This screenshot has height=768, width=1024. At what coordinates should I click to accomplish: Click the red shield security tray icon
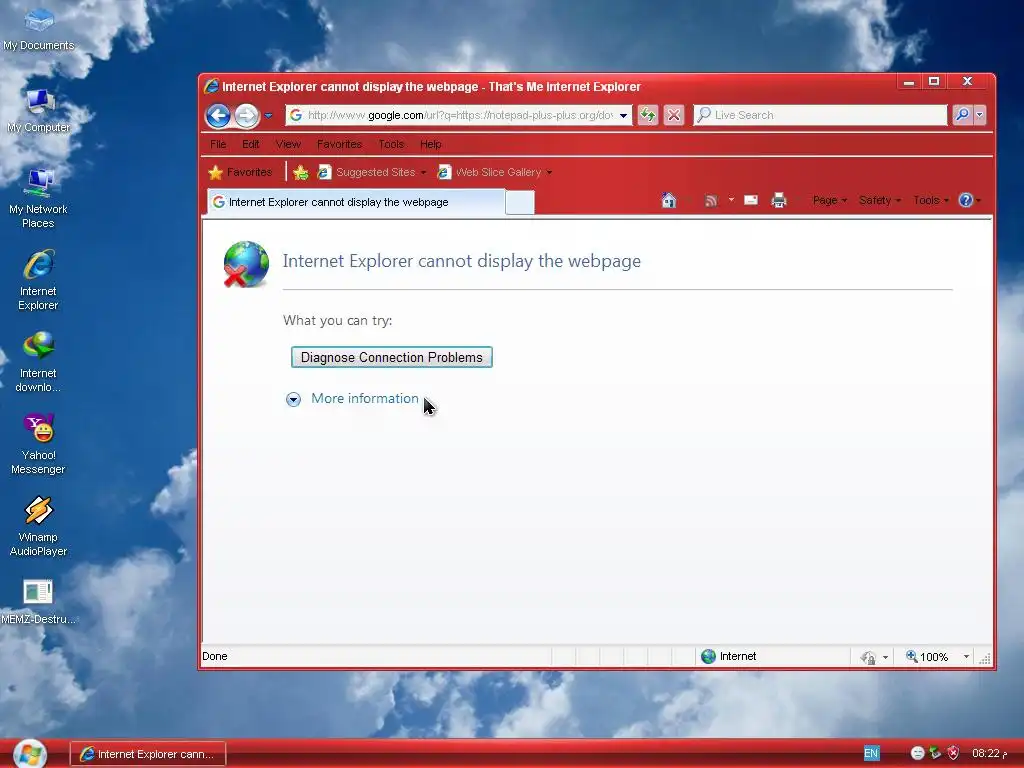(953, 754)
